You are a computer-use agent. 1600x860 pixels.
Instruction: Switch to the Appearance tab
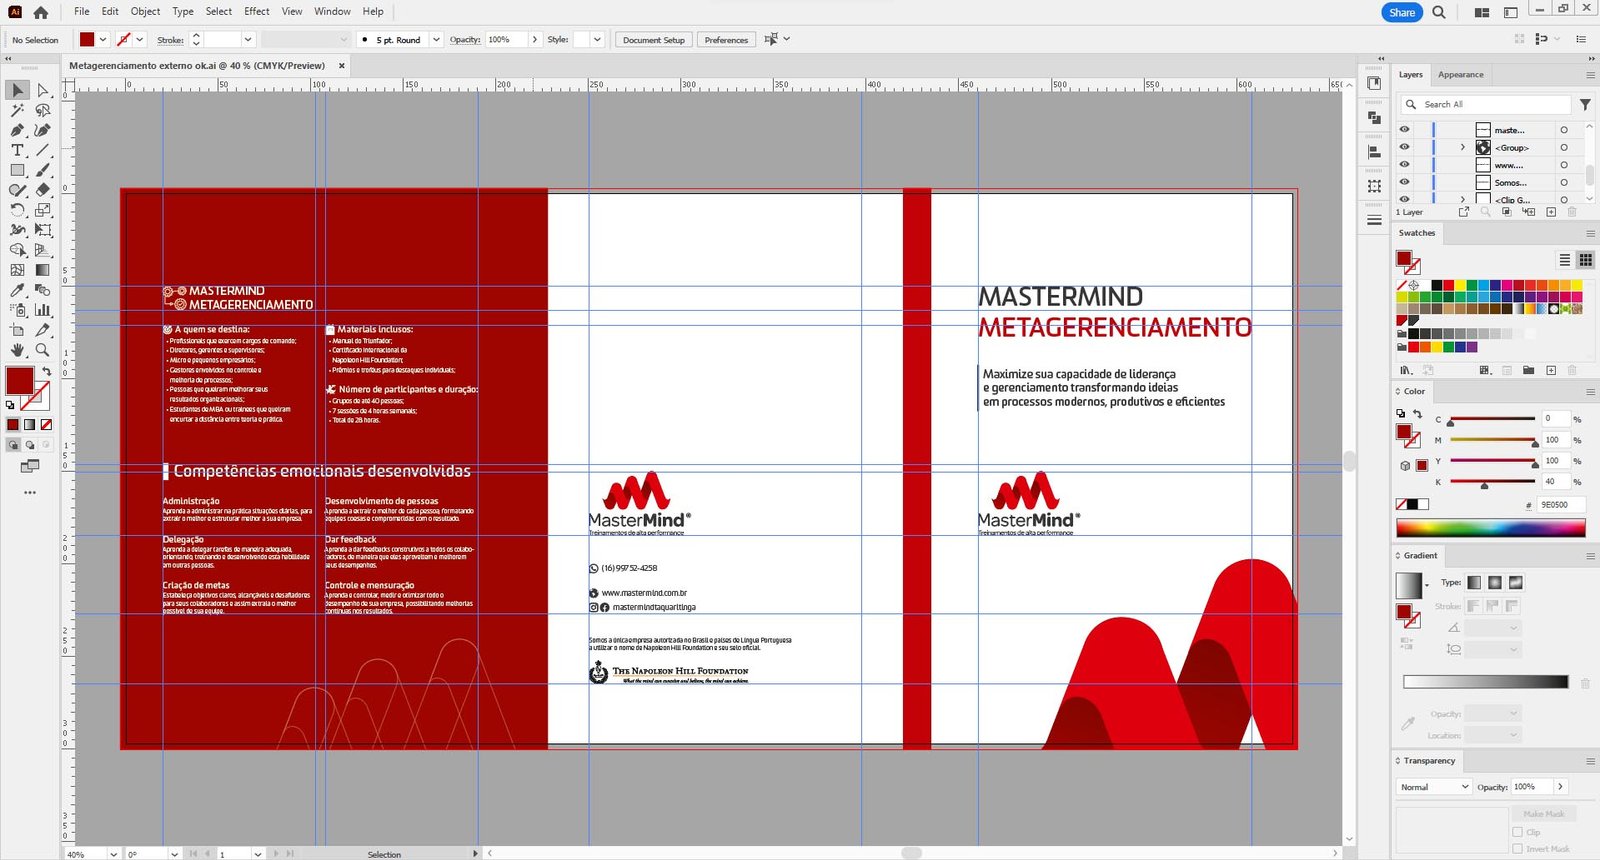(x=1460, y=75)
